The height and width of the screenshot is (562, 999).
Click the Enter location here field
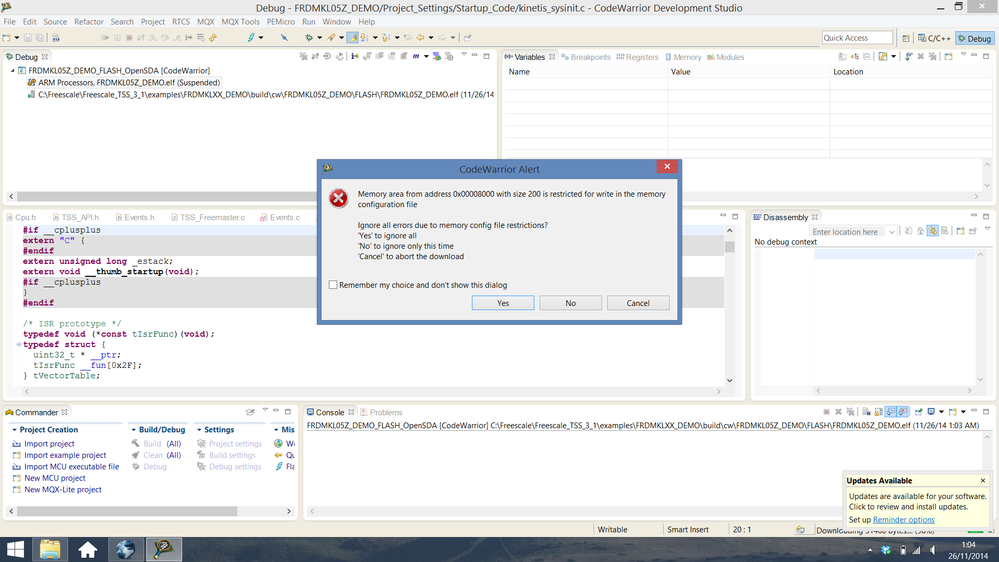click(x=849, y=232)
